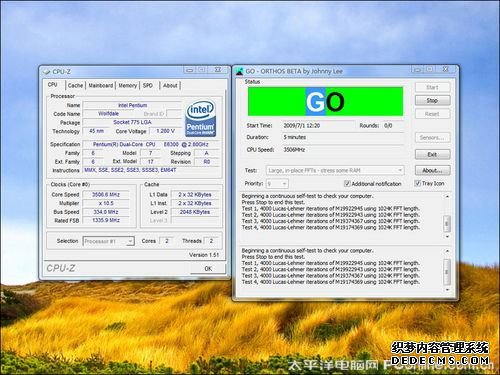
Task: Click the CPU Speed value 3506MHz
Action: [x=294, y=150]
